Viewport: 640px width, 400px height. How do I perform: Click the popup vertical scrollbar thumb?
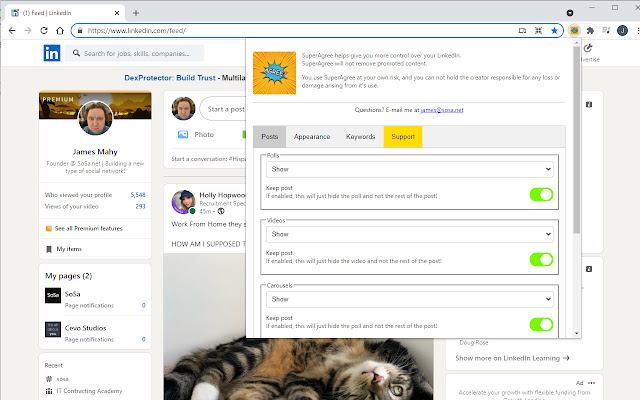pos(576,140)
